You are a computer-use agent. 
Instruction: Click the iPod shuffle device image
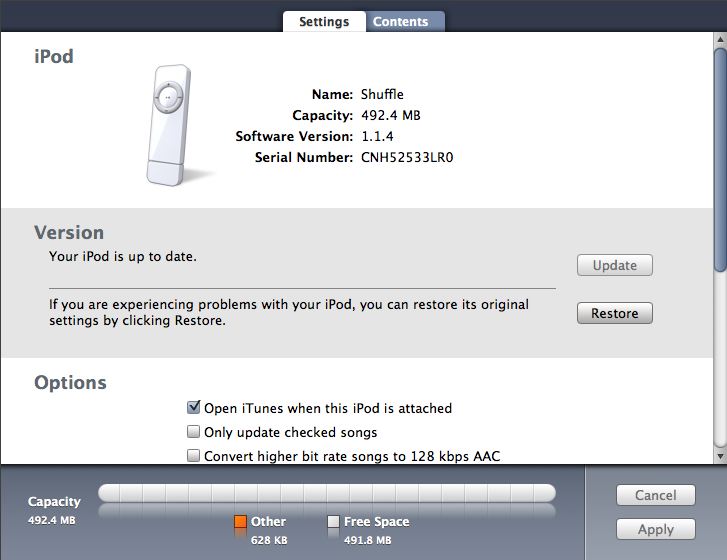pos(169,125)
